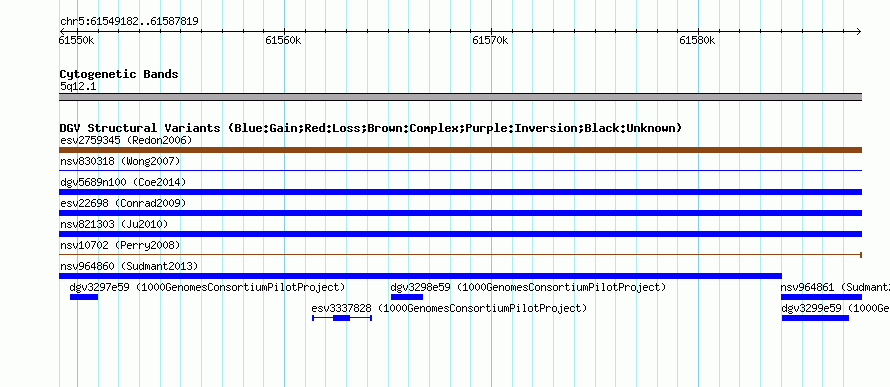Click the nsv964860 (Sudmant2013) label text
The height and width of the screenshot is (387, 890).
[129, 266]
